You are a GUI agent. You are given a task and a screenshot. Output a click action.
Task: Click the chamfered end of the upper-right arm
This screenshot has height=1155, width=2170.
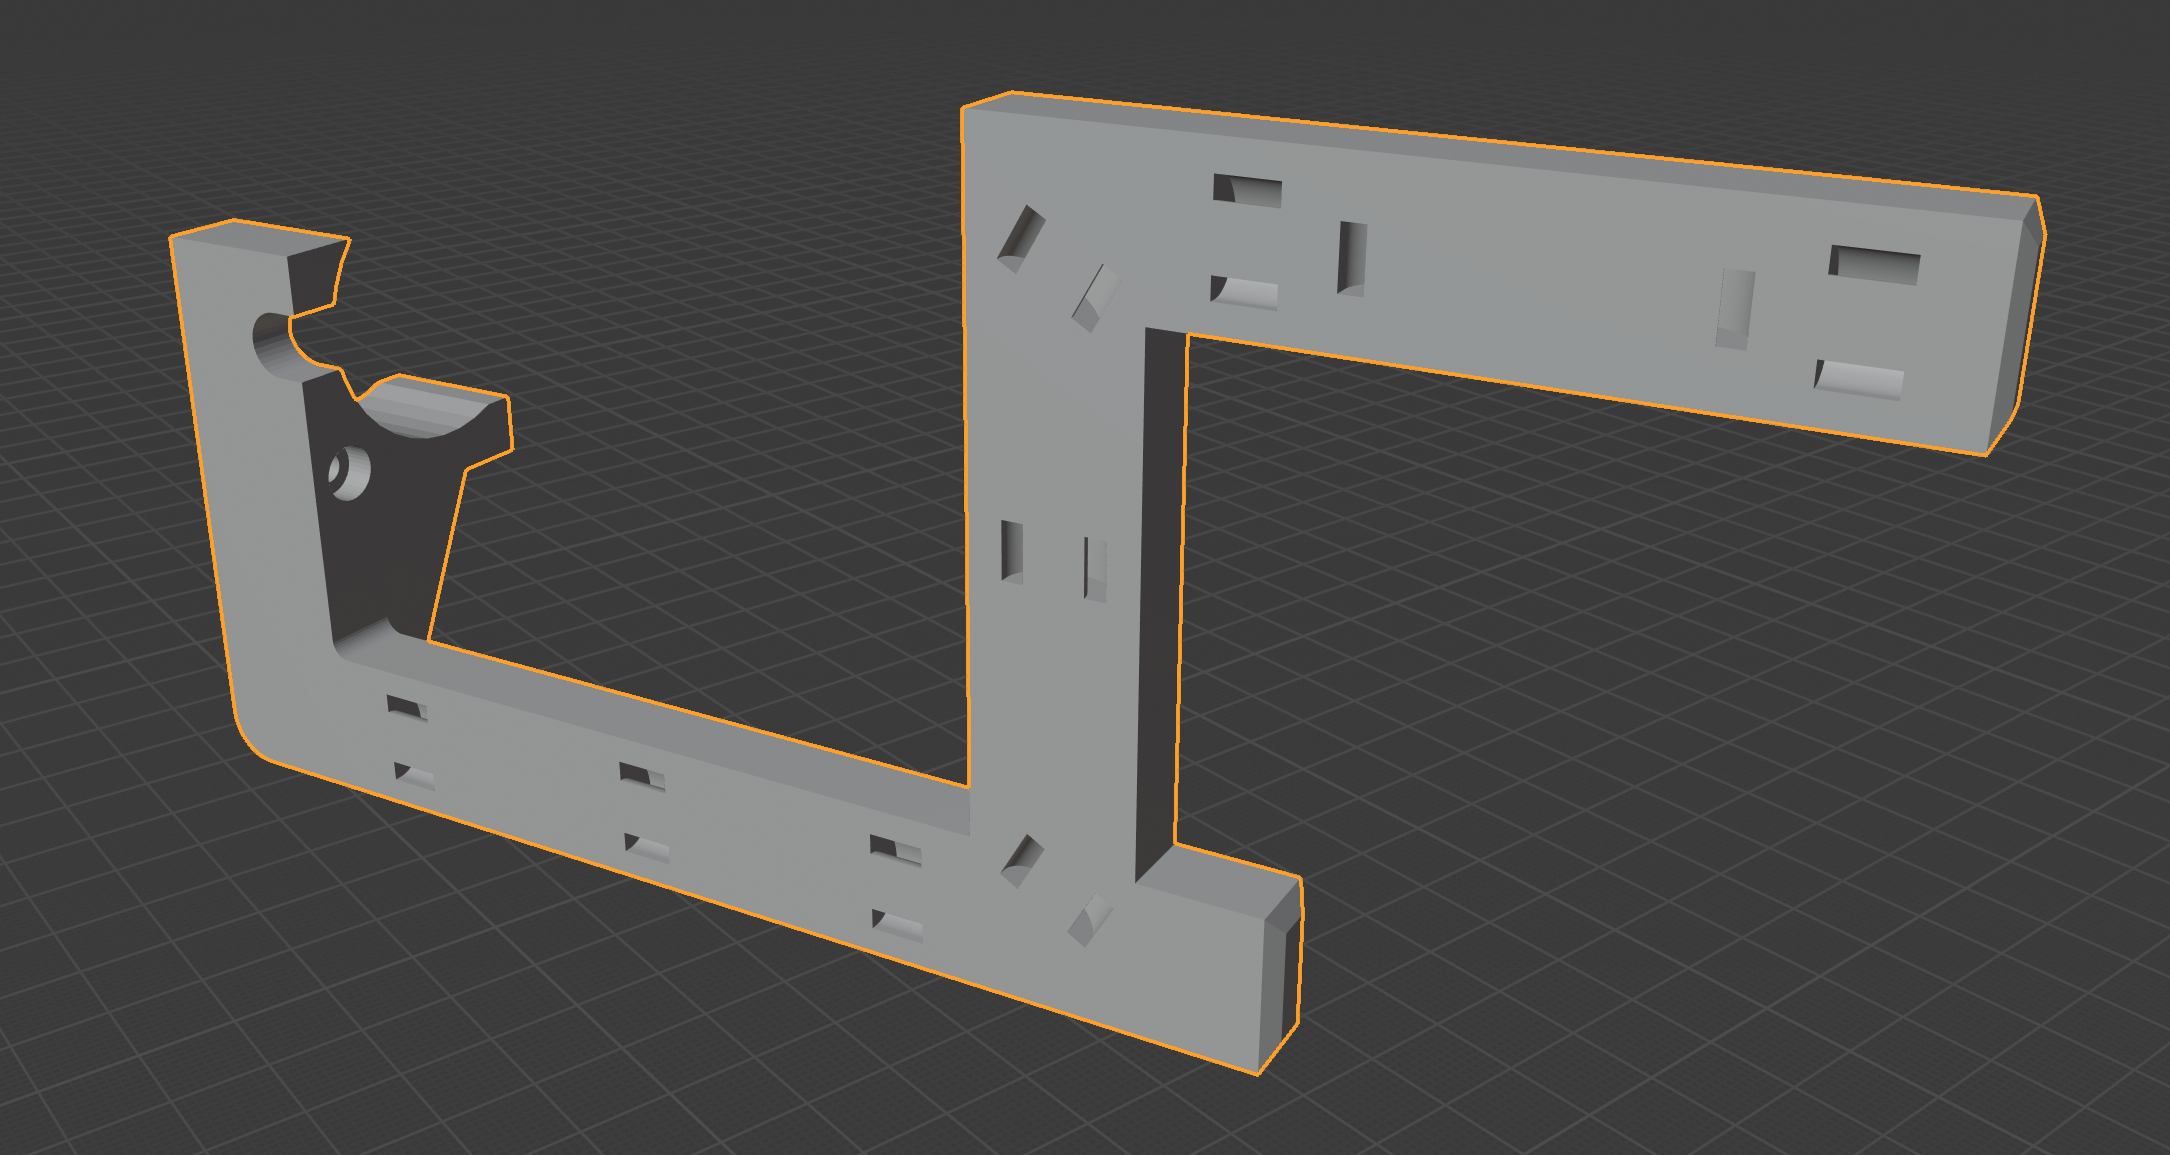click(2015, 325)
